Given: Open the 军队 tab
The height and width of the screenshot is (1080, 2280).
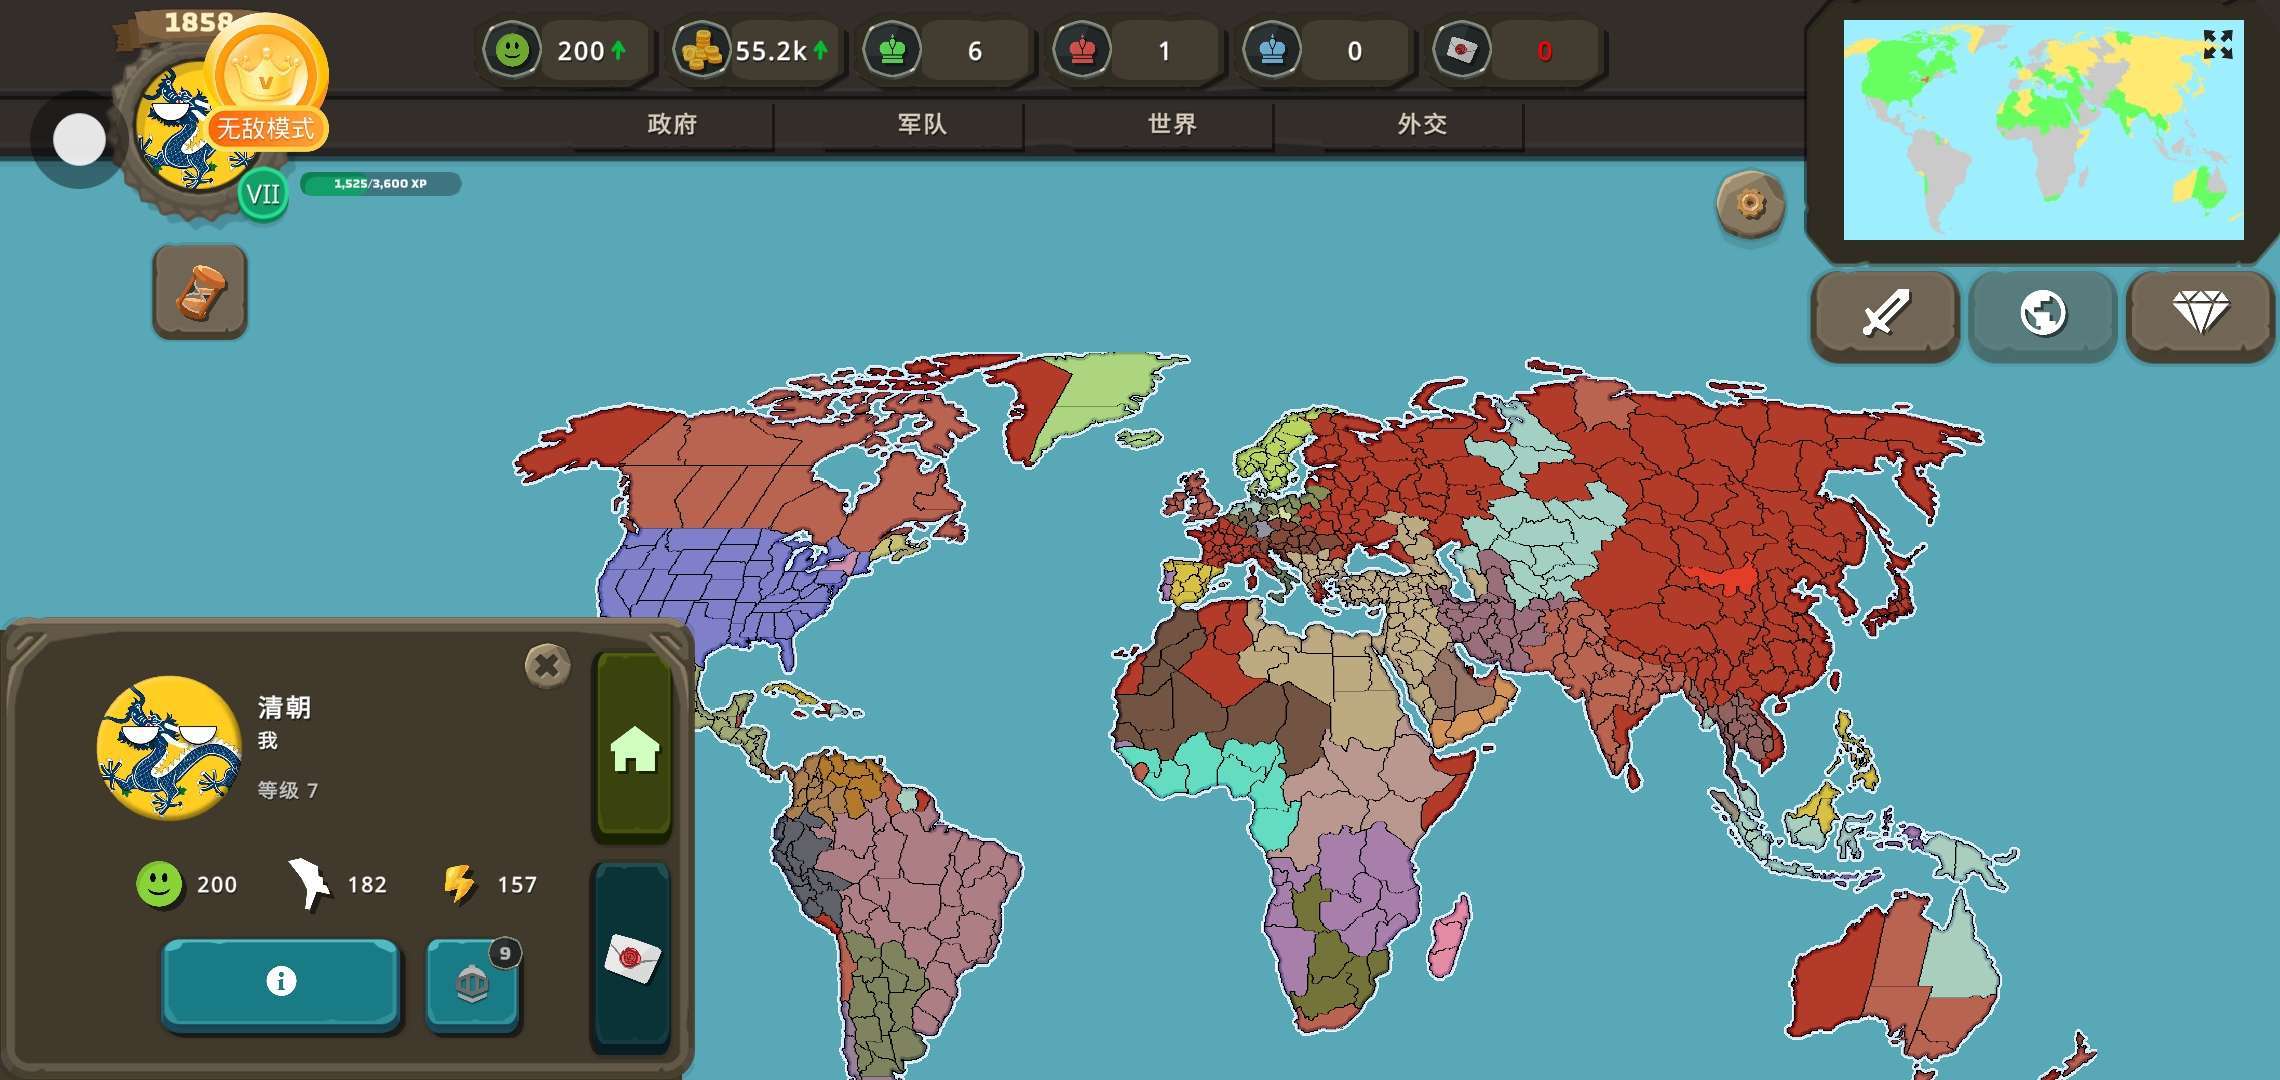Looking at the screenshot, I should pyautogui.click(x=922, y=124).
